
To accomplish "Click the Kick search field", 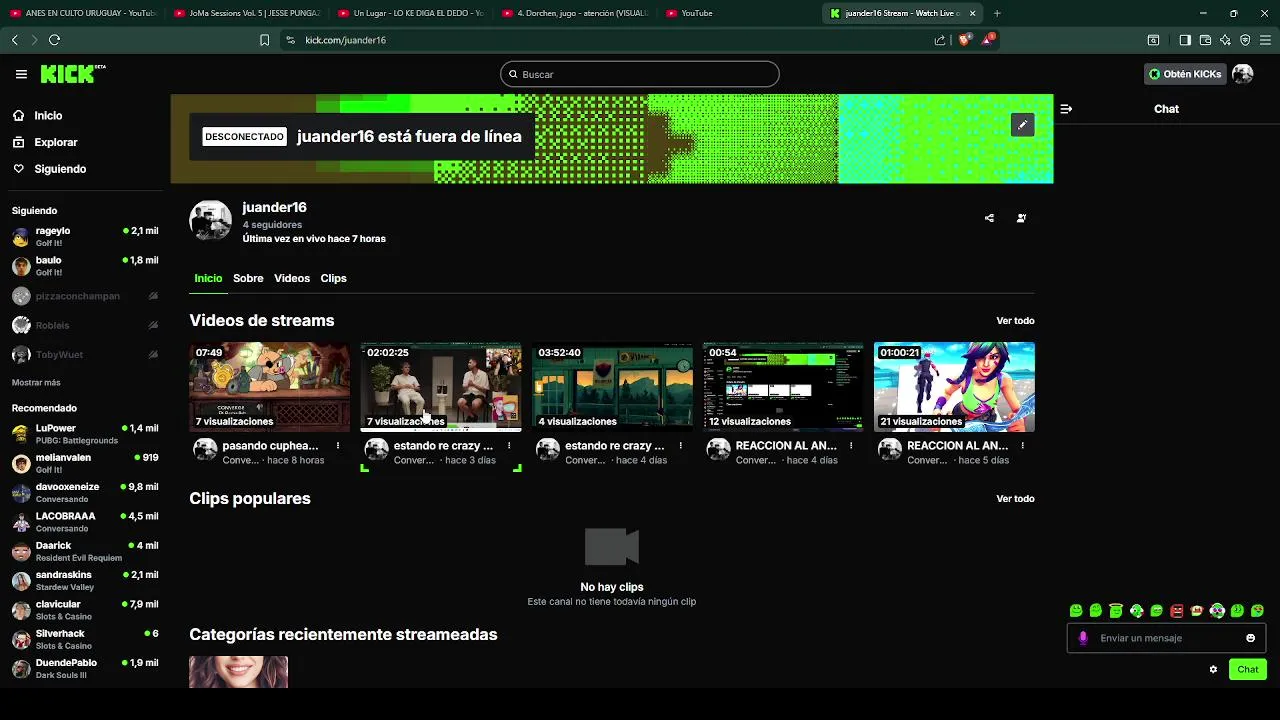I will (x=640, y=74).
